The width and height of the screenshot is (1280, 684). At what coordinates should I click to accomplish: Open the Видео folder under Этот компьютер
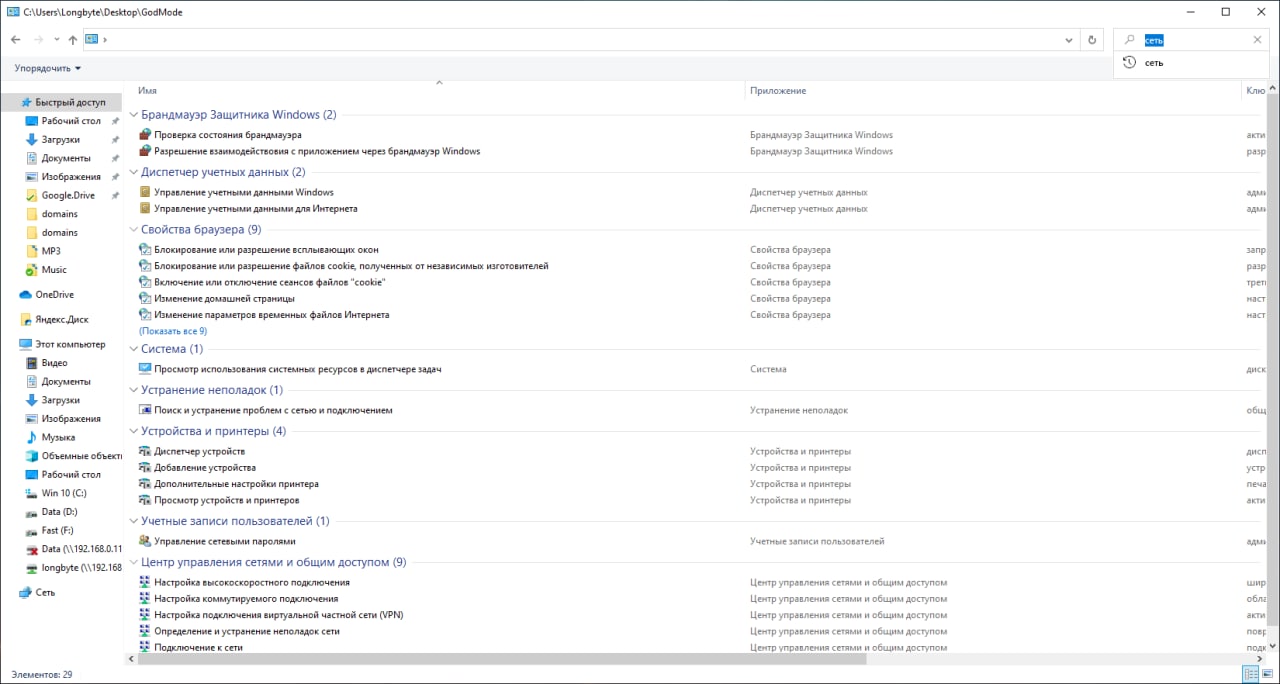(54, 363)
